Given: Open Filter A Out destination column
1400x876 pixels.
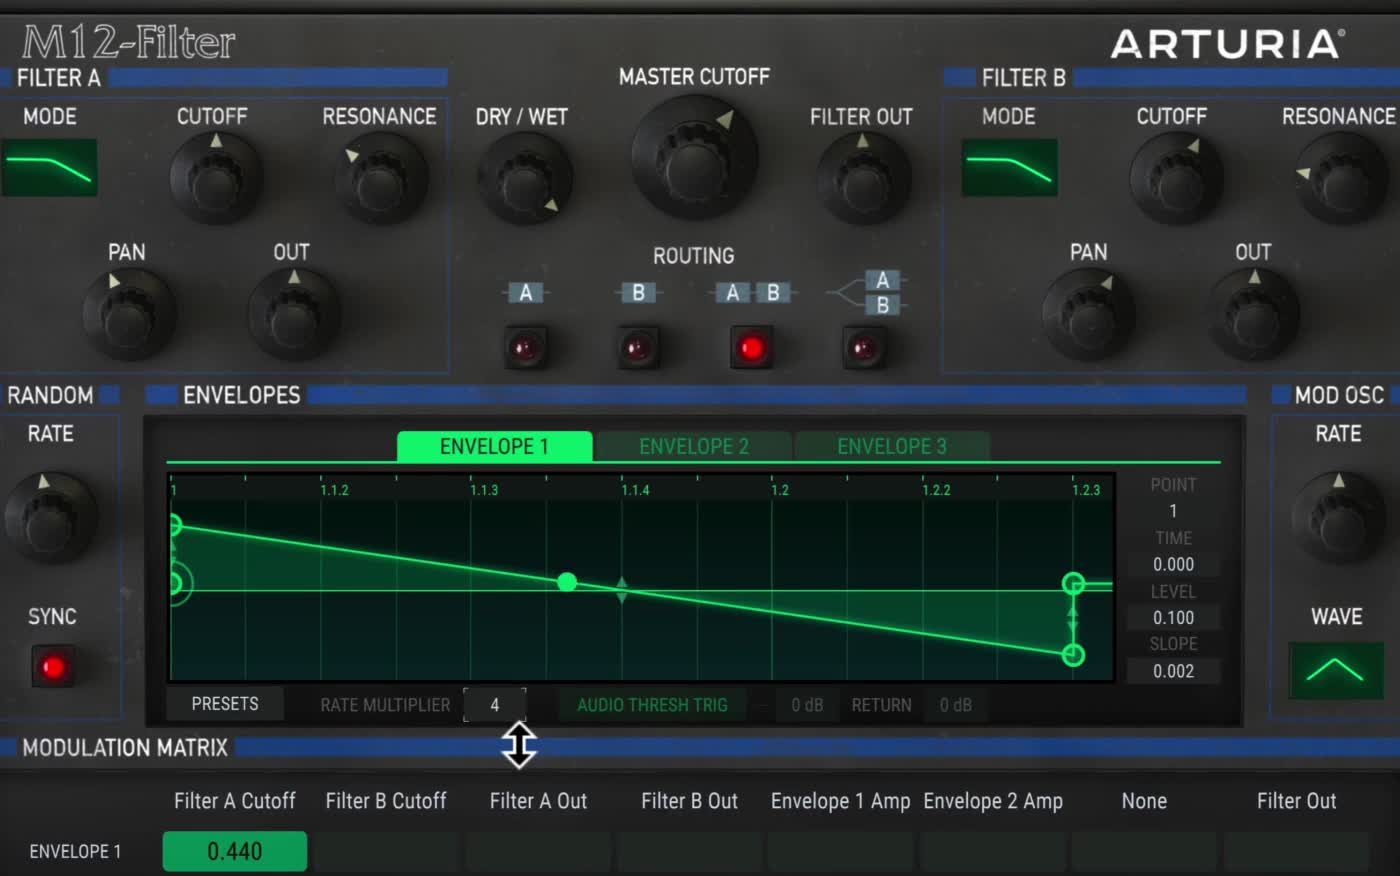Looking at the screenshot, I should pos(538,801).
